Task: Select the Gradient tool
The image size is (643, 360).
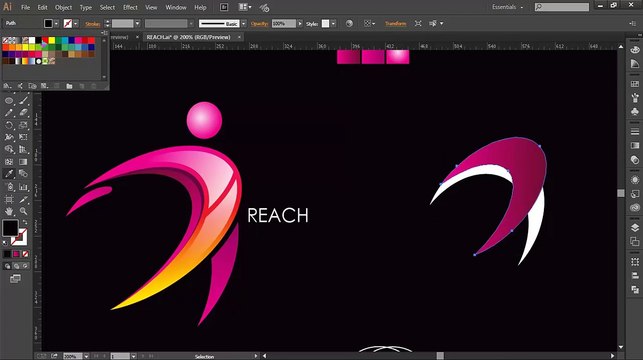Action: [x=23, y=162]
